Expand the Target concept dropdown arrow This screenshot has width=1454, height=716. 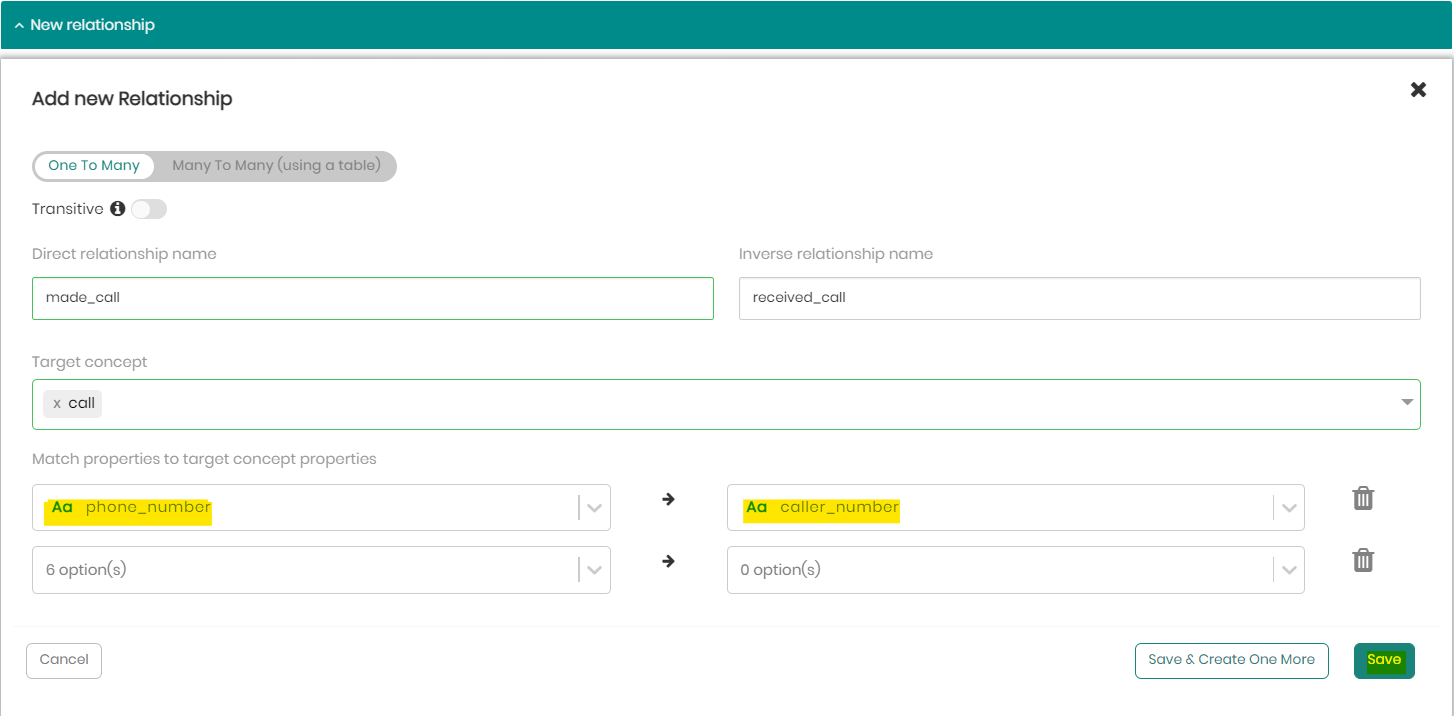coord(1407,402)
